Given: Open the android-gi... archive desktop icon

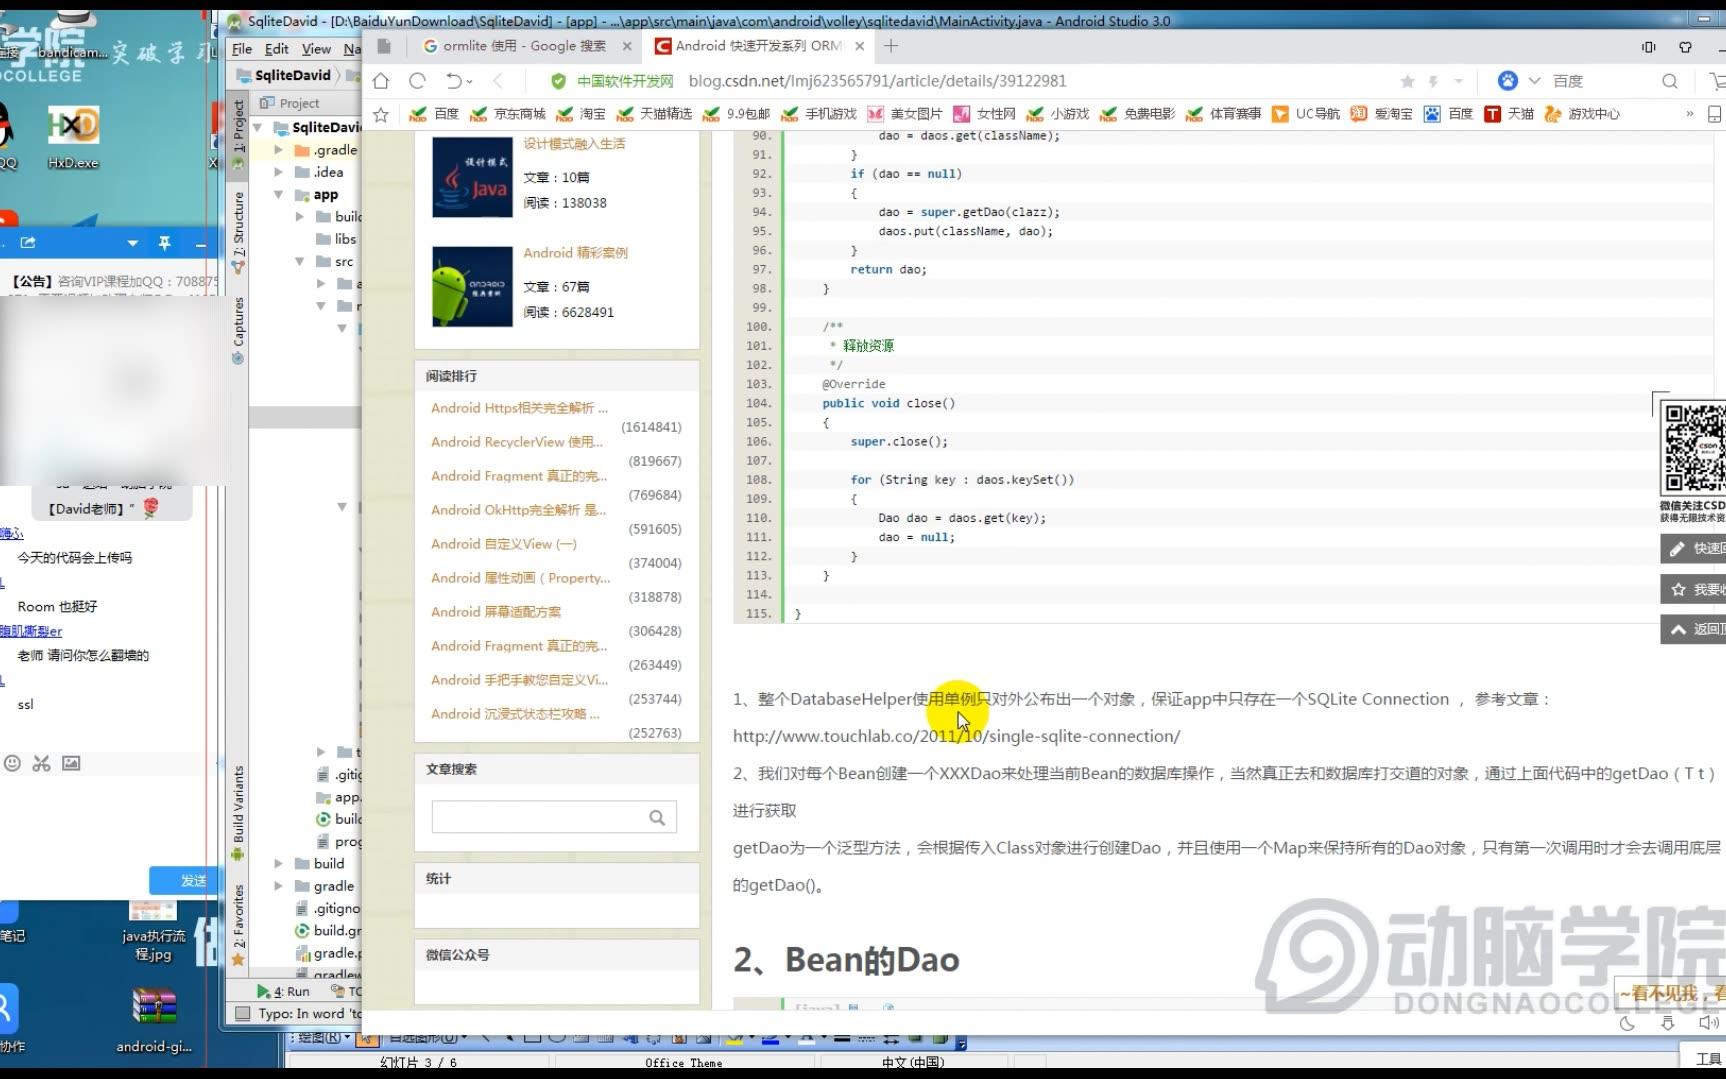Looking at the screenshot, I should (153, 1020).
